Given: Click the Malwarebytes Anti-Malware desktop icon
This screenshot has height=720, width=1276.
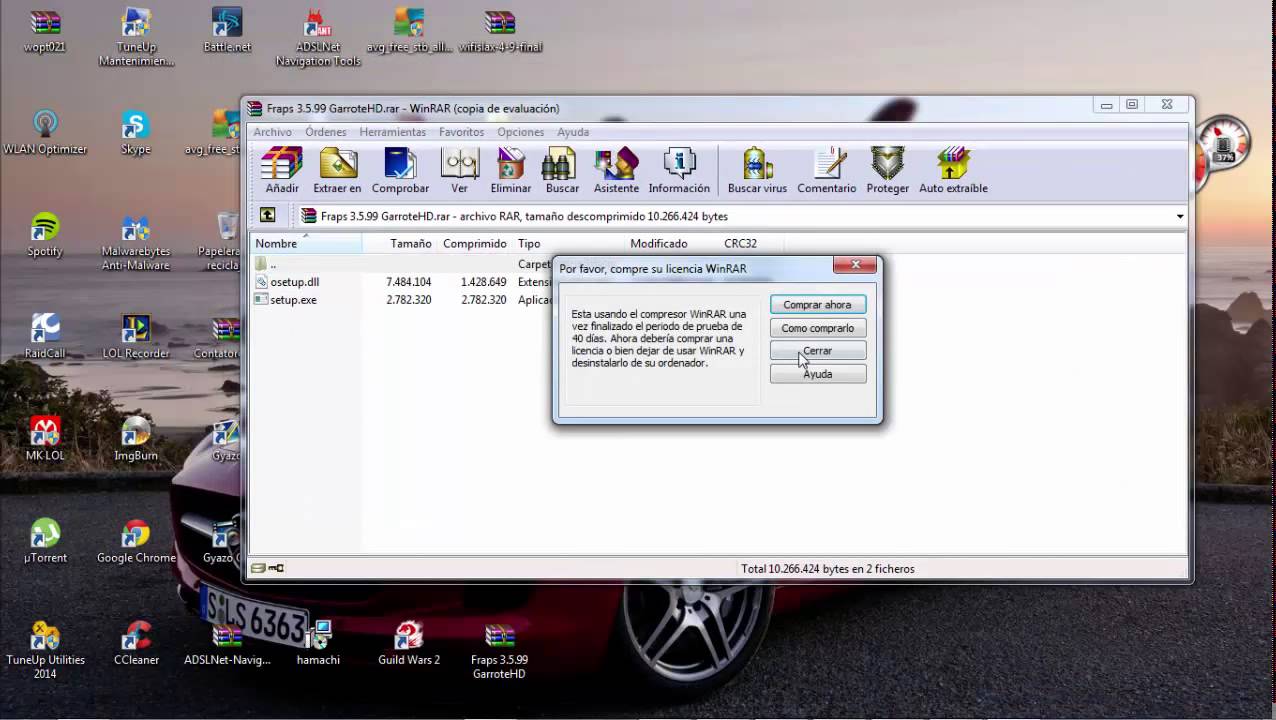Looking at the screenshot, I should [136, 241].
